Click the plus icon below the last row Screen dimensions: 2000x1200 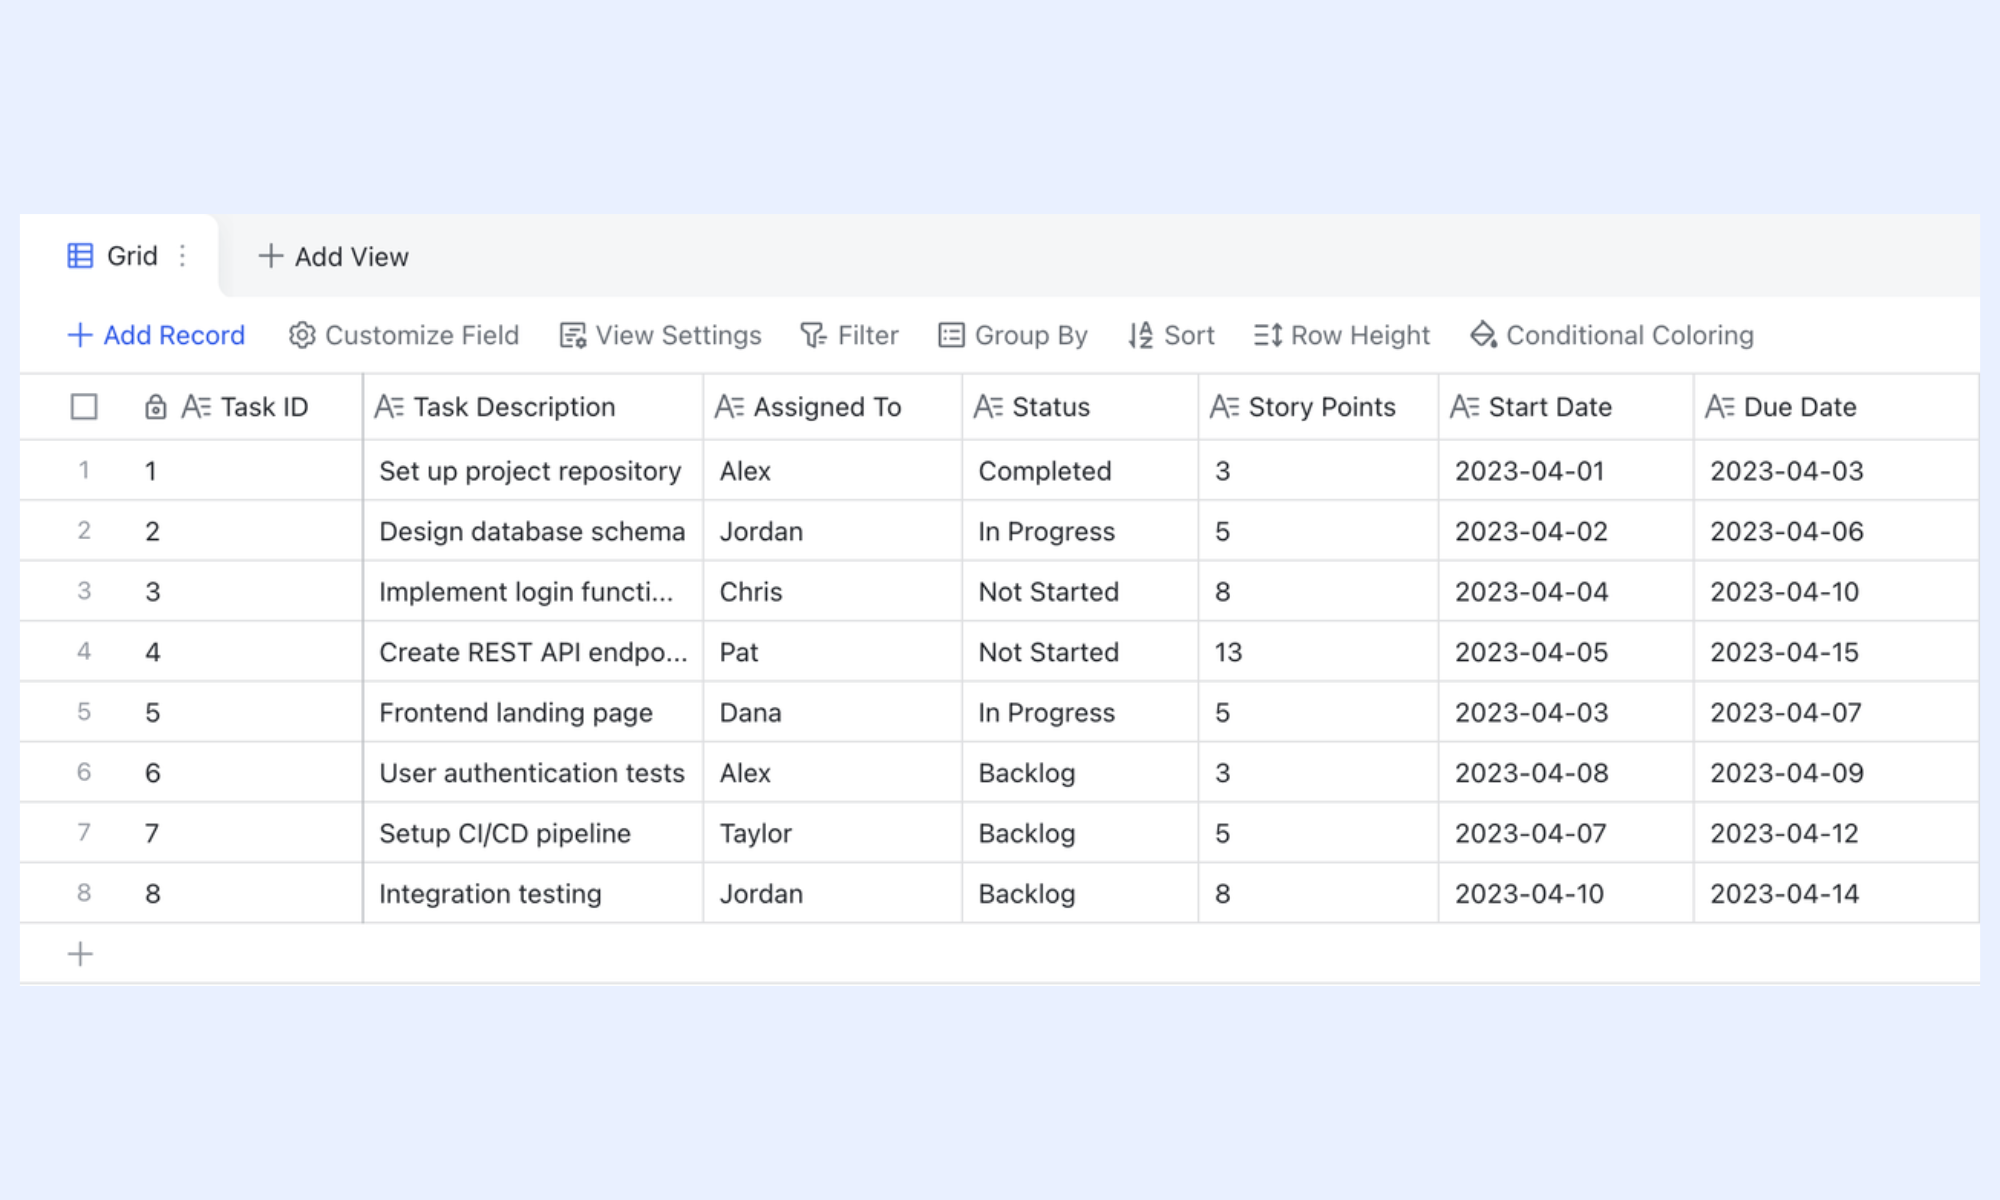pyautogui.click(x=80, y=954)
